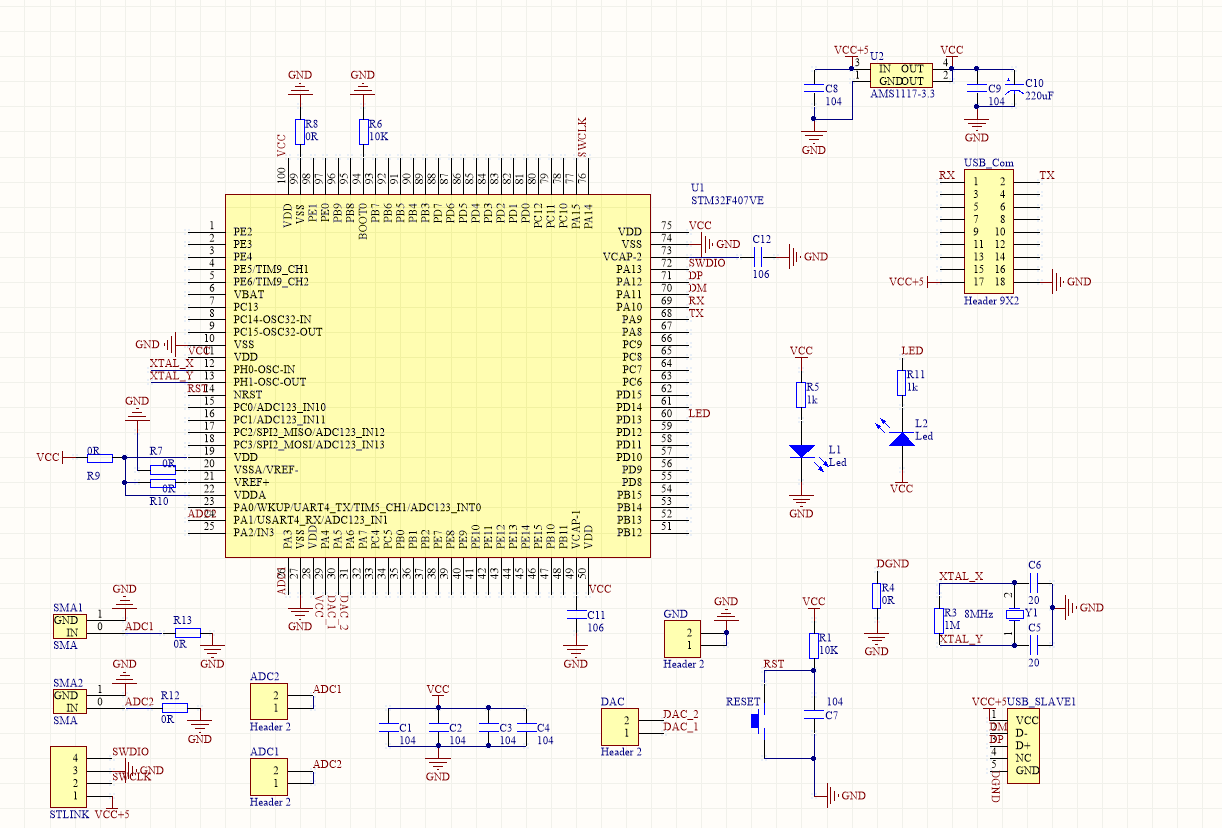Select the SMA1 connector symbol
Image resolution: width=1222 pixels, height=828 pixels.
pos(69,627)
